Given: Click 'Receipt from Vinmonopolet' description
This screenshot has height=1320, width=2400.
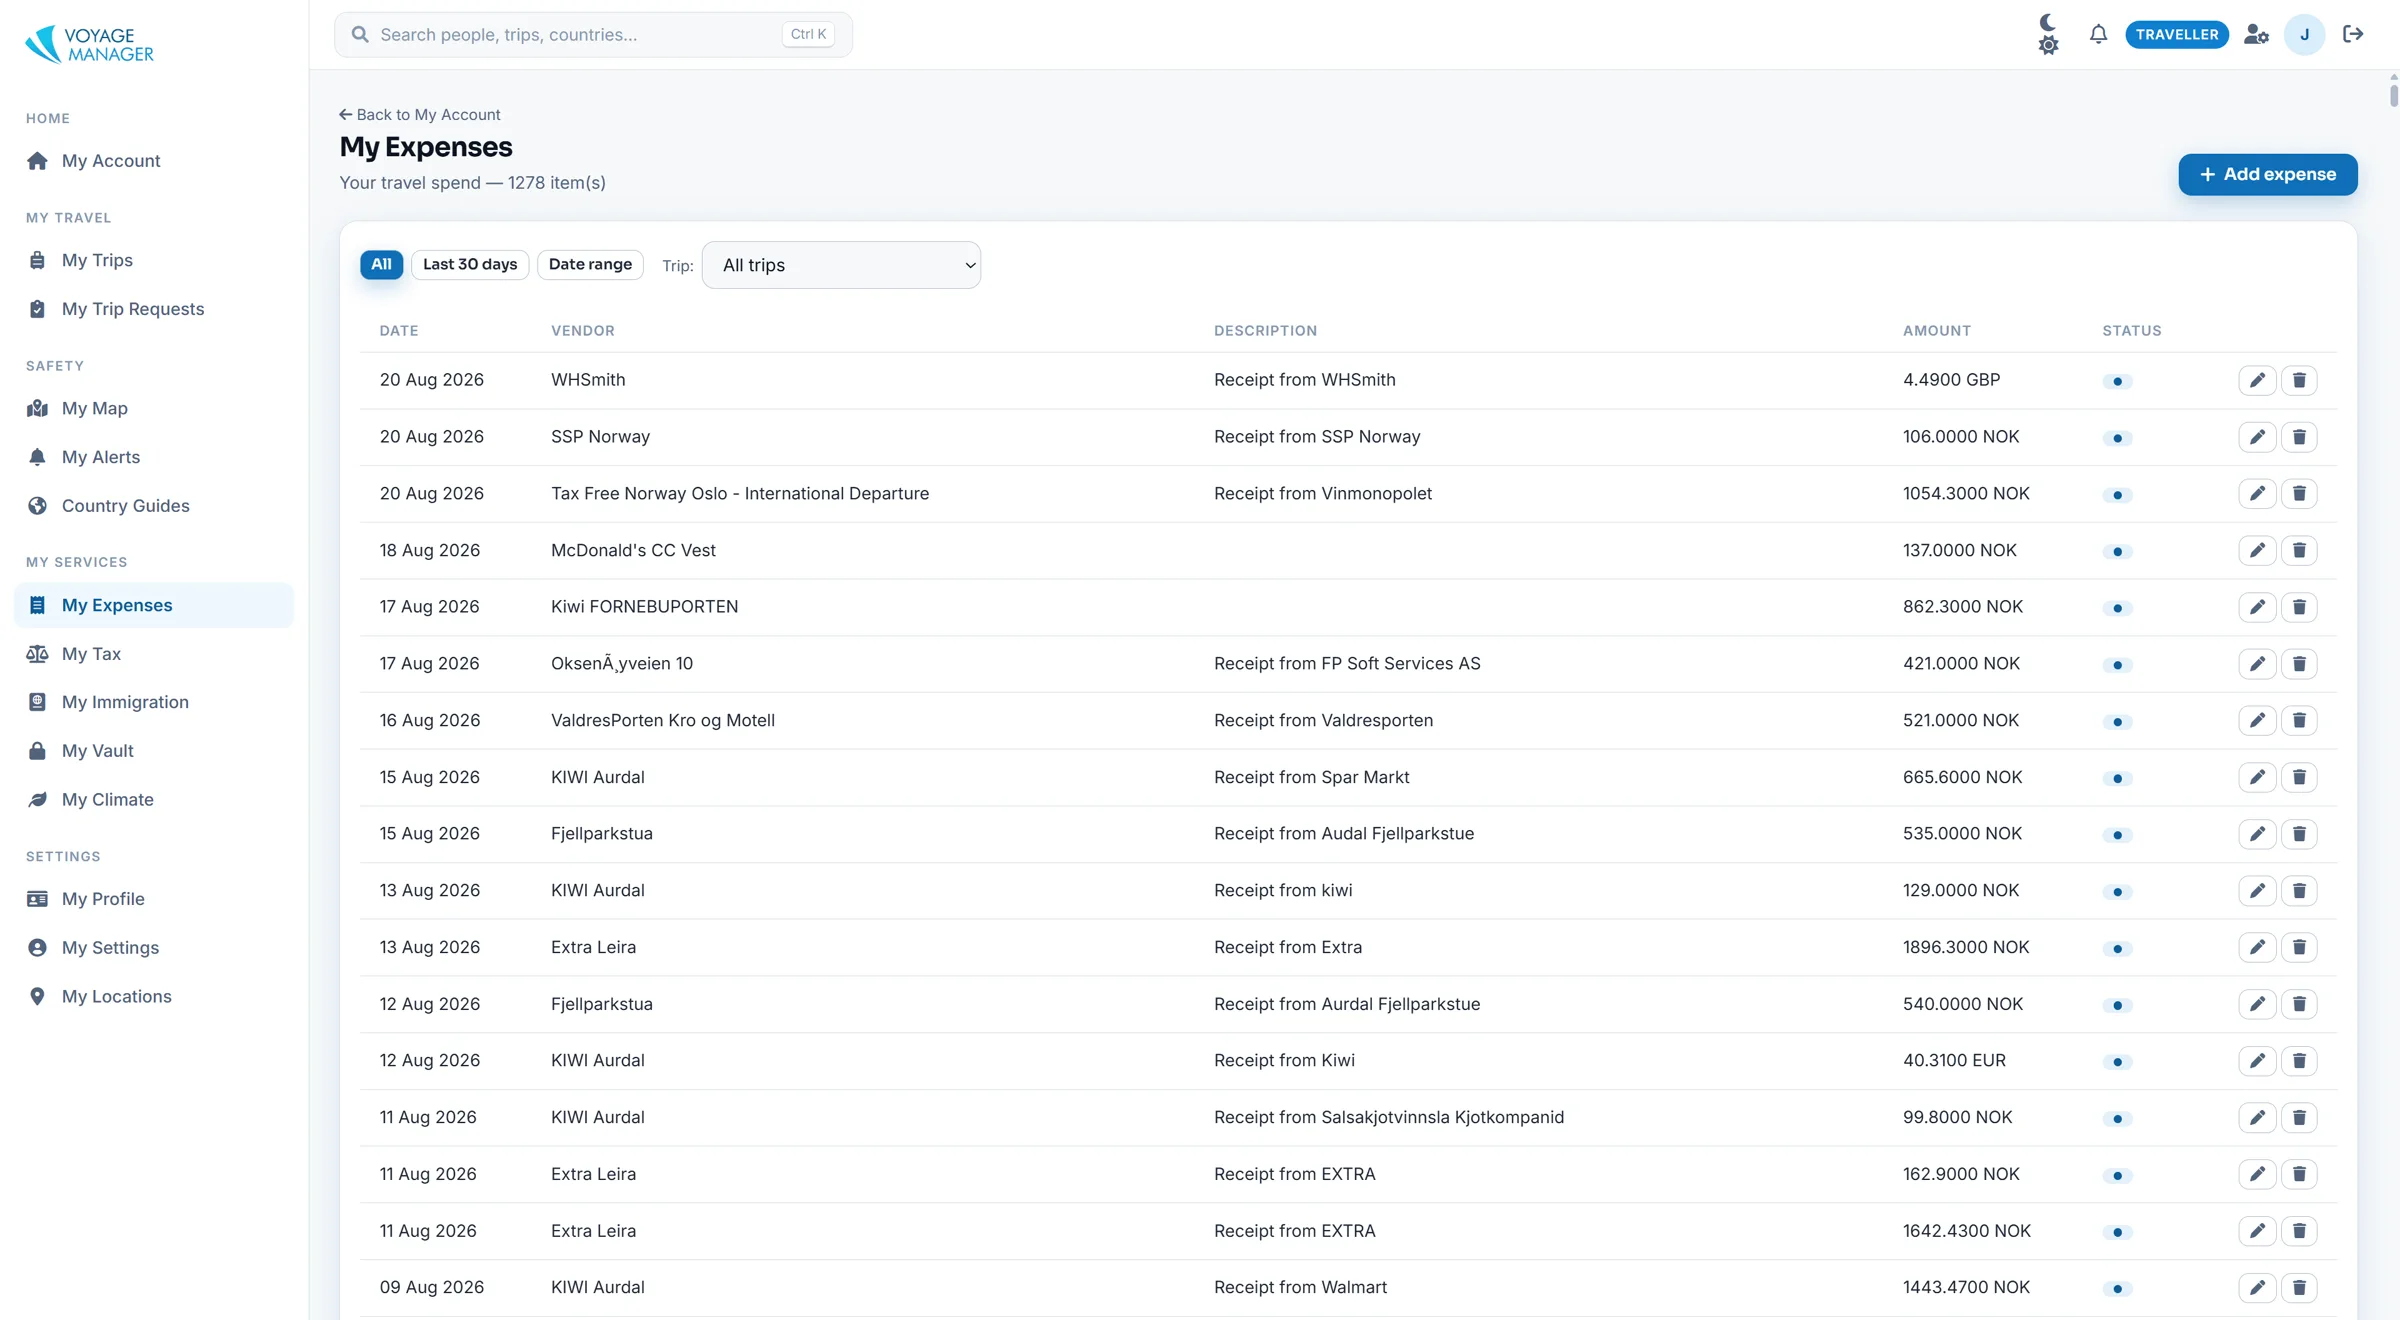Looking at the screenshot, I should click(1322, 493).
